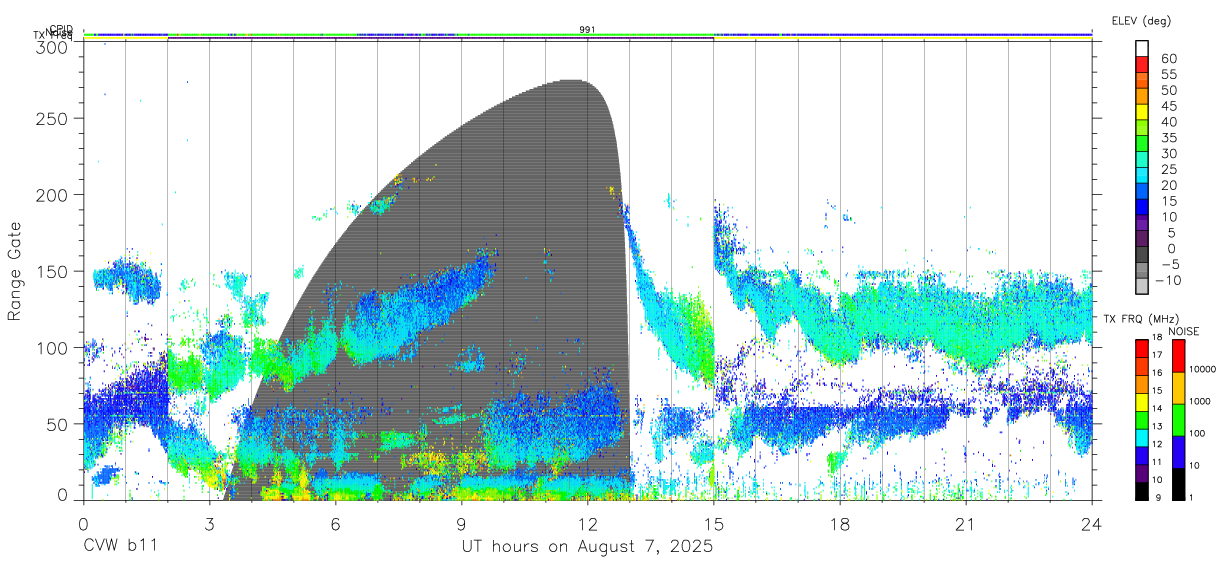
Task: Select the "50" tick on the Range Gate axis
Action: coord(58,424)
